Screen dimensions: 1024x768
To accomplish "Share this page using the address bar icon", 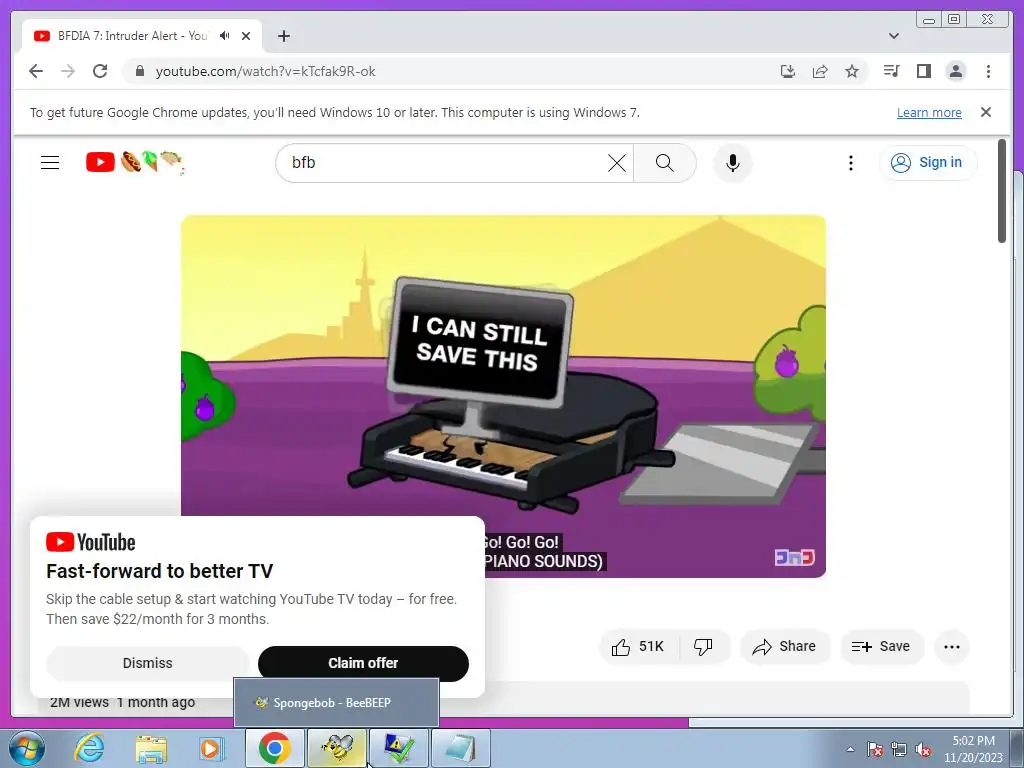I will click(x=820, y=71).
